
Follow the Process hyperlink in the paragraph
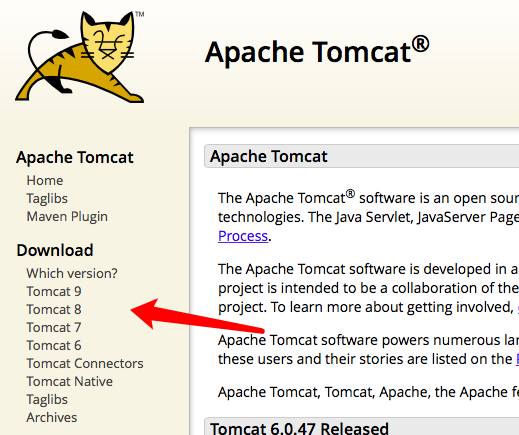pyautogui.click(x=243, y=236)
